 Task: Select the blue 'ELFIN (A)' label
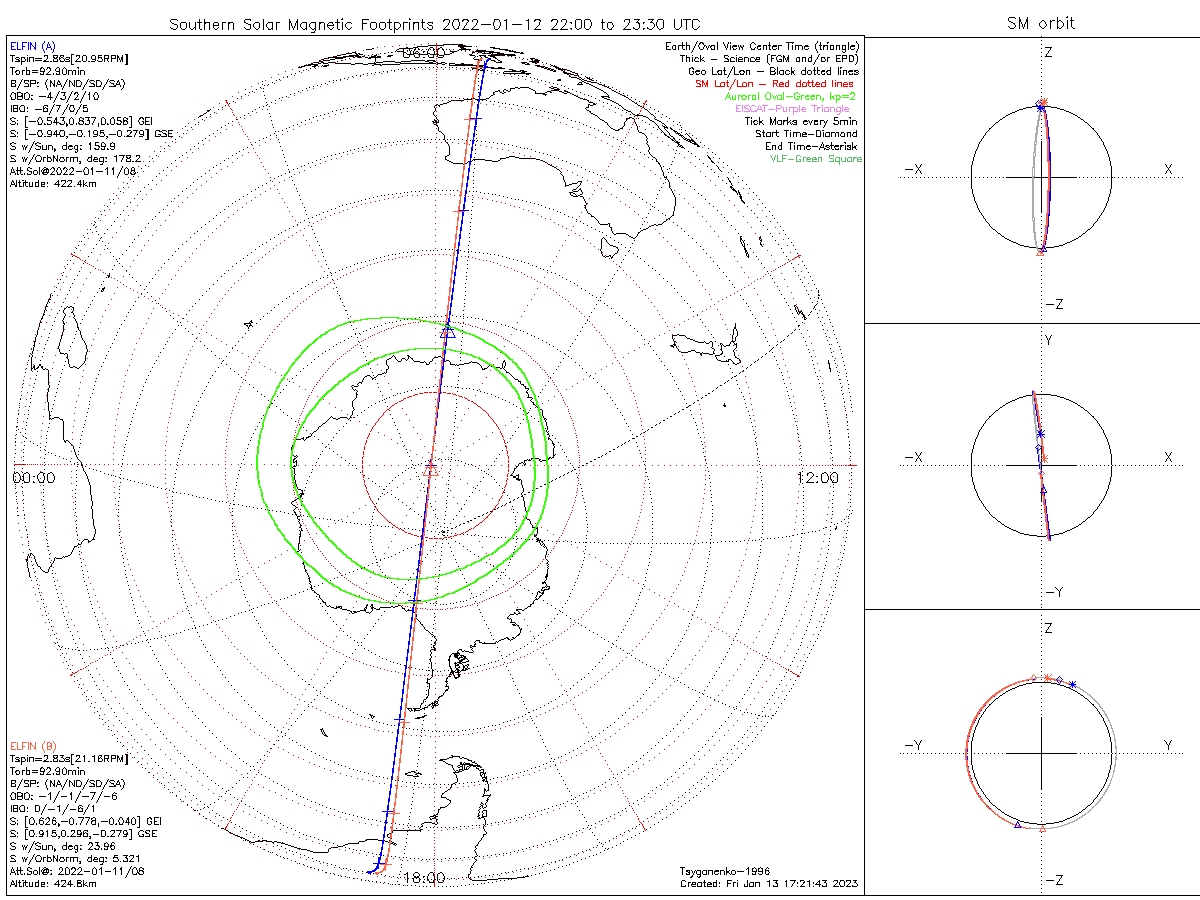tap(32, 47)
